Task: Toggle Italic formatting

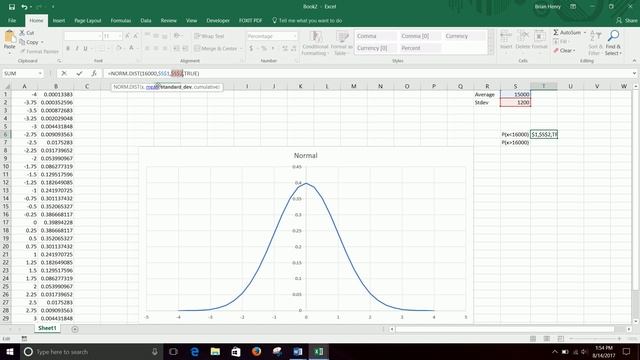Action: pos(77,49)
